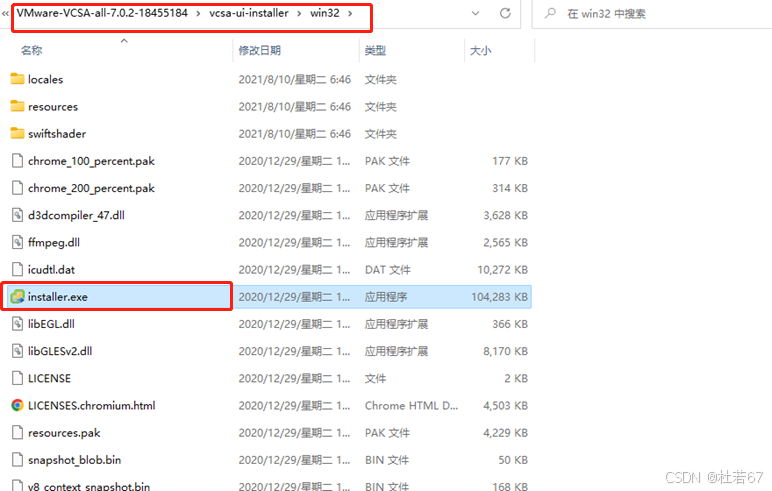Click the locales folder icon
This screenshot has height=491, width=772.
click(17, 79)
